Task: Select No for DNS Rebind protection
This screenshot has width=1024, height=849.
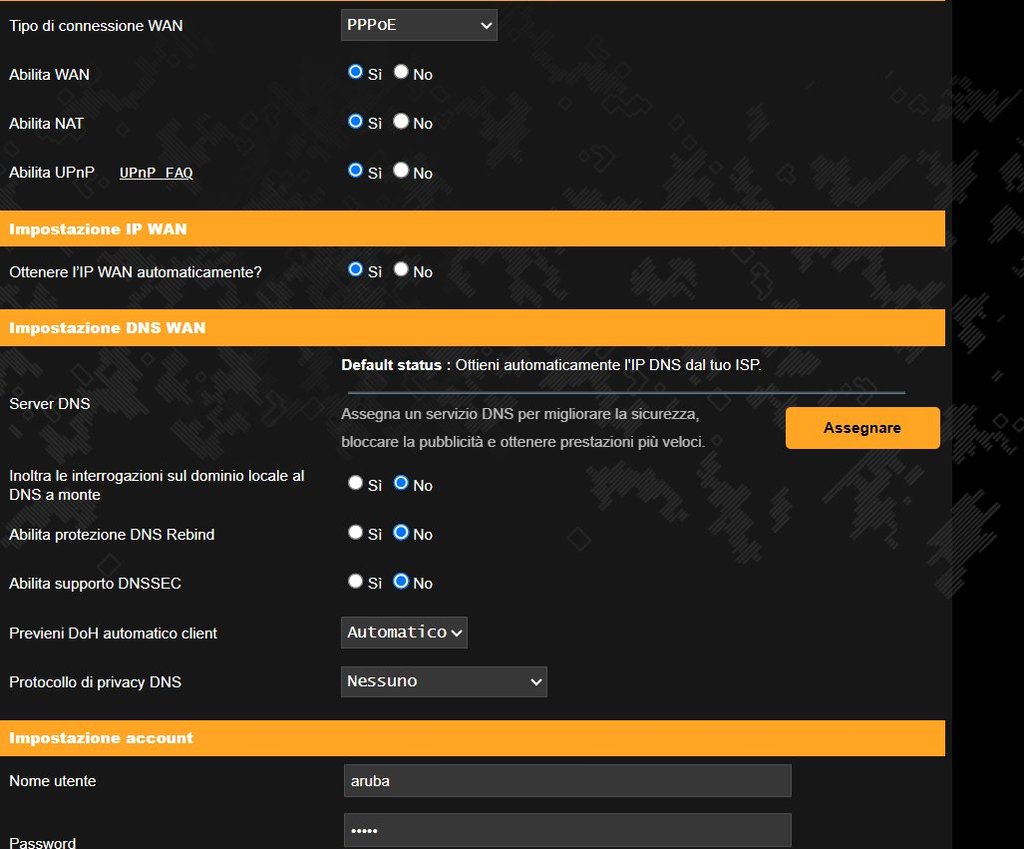Action: click(x=401, y=532)
